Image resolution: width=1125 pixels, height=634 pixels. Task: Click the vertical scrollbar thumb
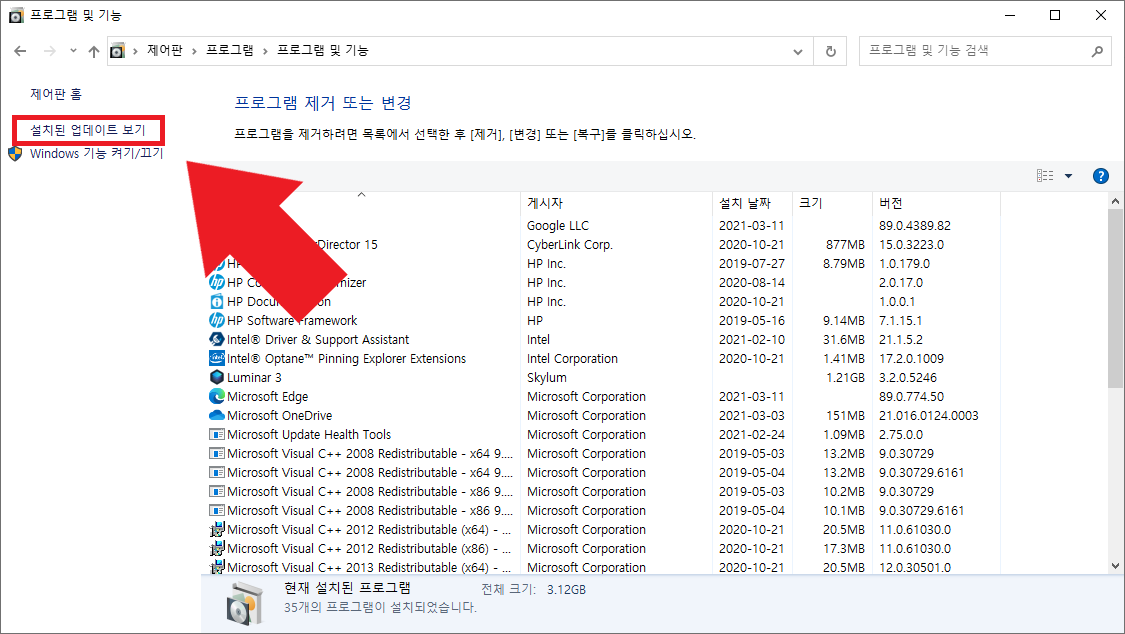(x=1116, y=298)
